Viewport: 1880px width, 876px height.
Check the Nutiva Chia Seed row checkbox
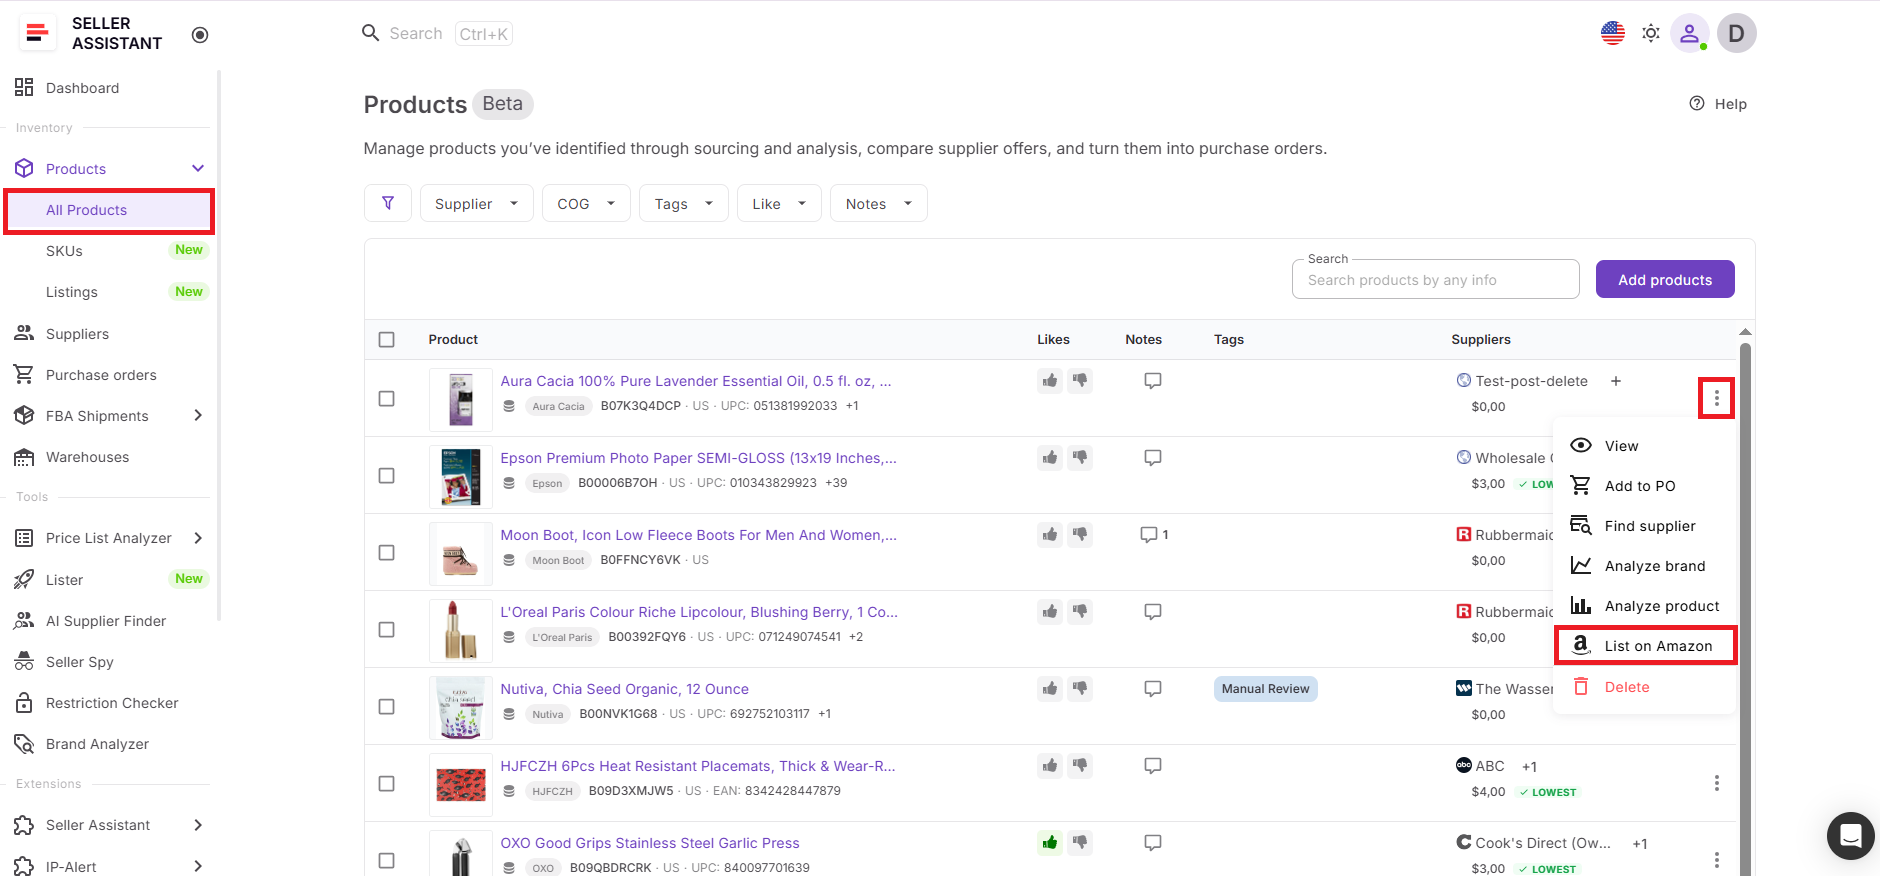(387, 706)
